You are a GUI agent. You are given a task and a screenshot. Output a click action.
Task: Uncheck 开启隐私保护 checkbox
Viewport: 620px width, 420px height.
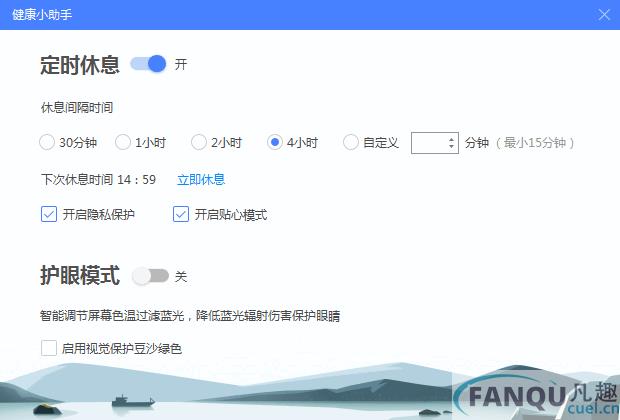pos(49,214)
